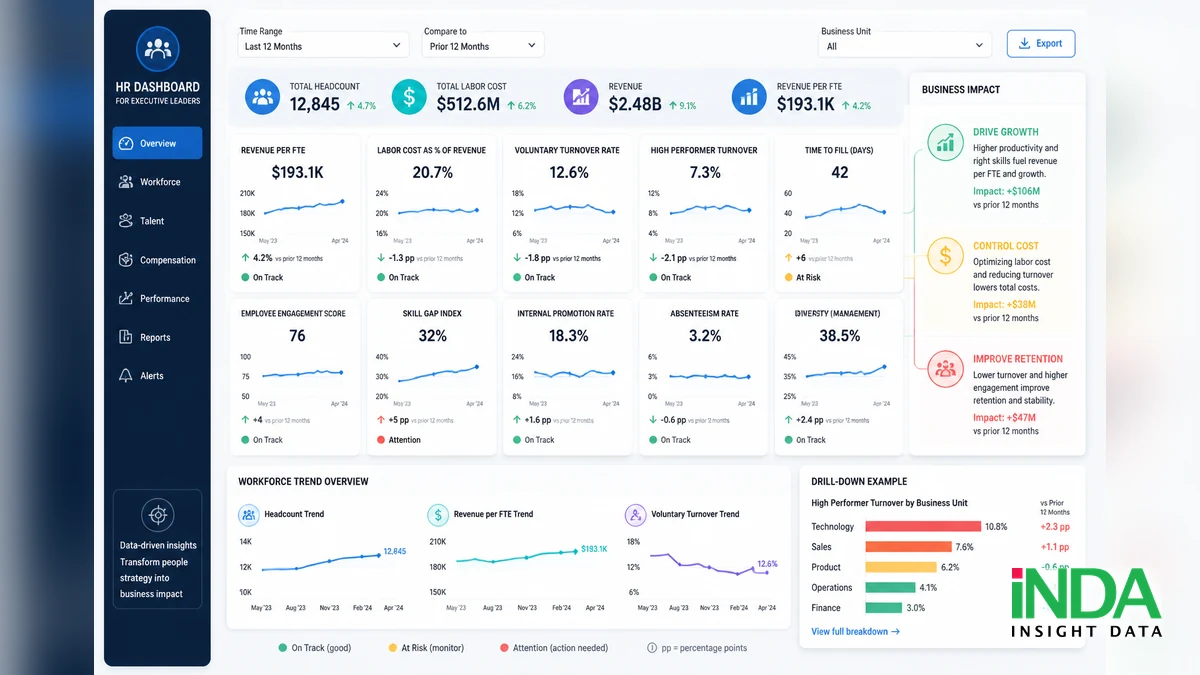Click the Revenue value $2.48B
The image size is (1200, 675).
635,104
